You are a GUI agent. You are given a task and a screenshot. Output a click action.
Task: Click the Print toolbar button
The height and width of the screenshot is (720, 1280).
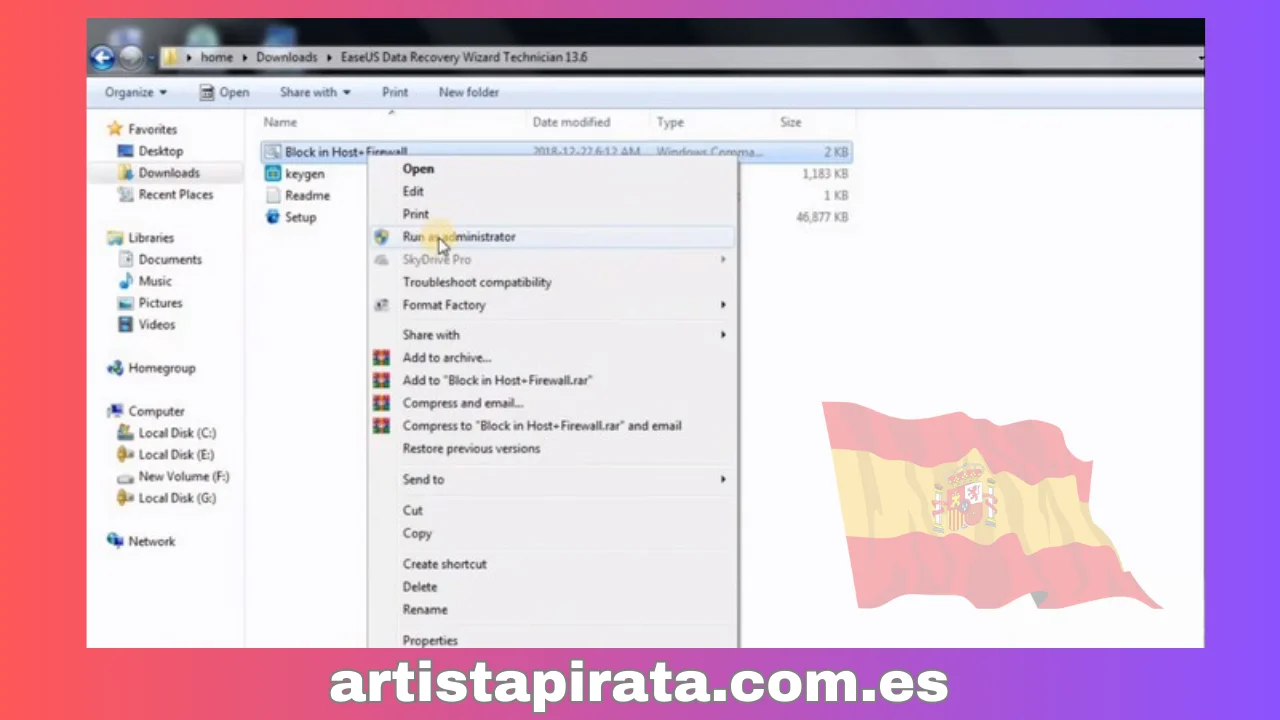(x=395, y=92)
